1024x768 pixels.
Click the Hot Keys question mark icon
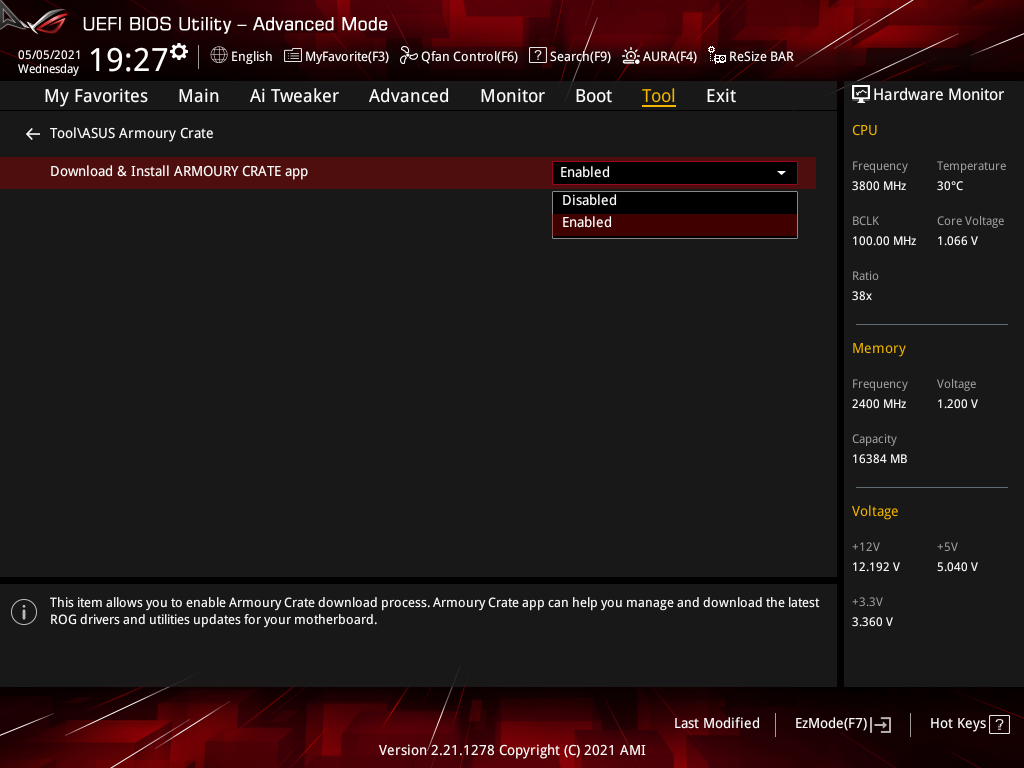pyautogui.click(x=999, y=724)
